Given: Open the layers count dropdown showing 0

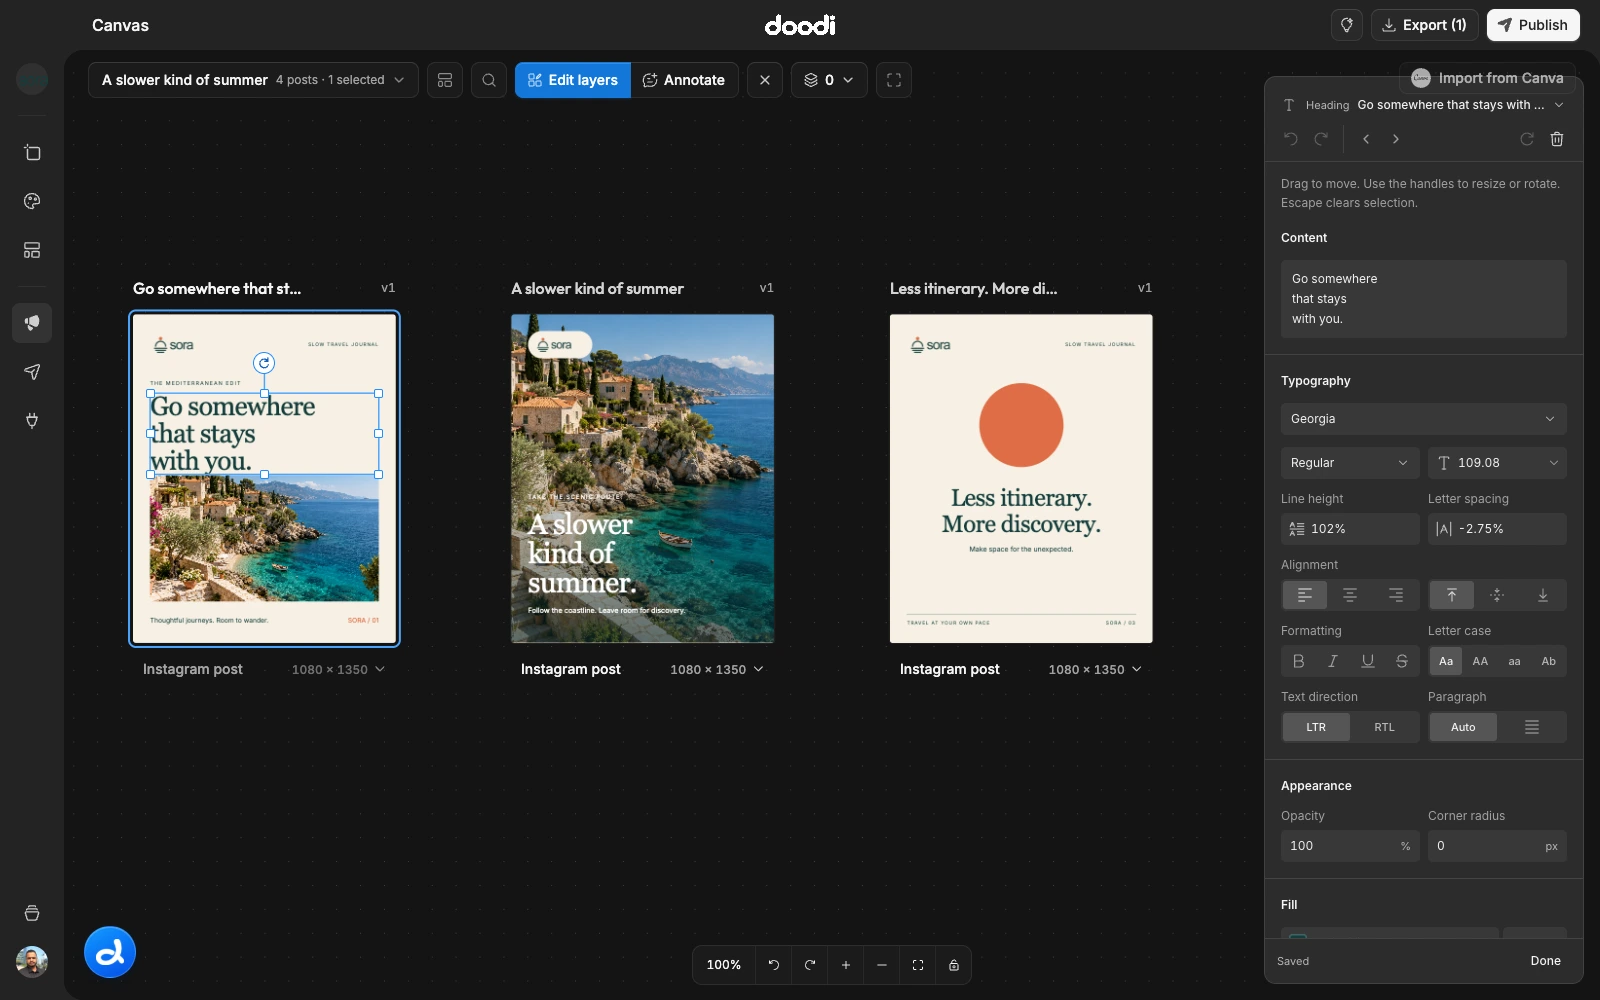Looking at the screenshot, I should (829, 80).
